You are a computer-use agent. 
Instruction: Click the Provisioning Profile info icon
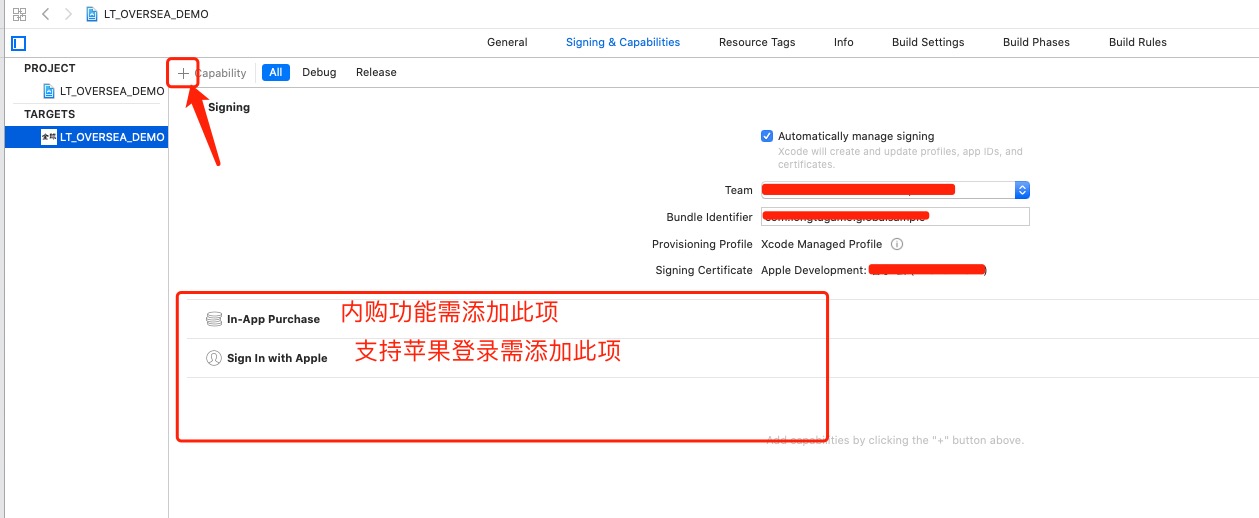(897, 244)
